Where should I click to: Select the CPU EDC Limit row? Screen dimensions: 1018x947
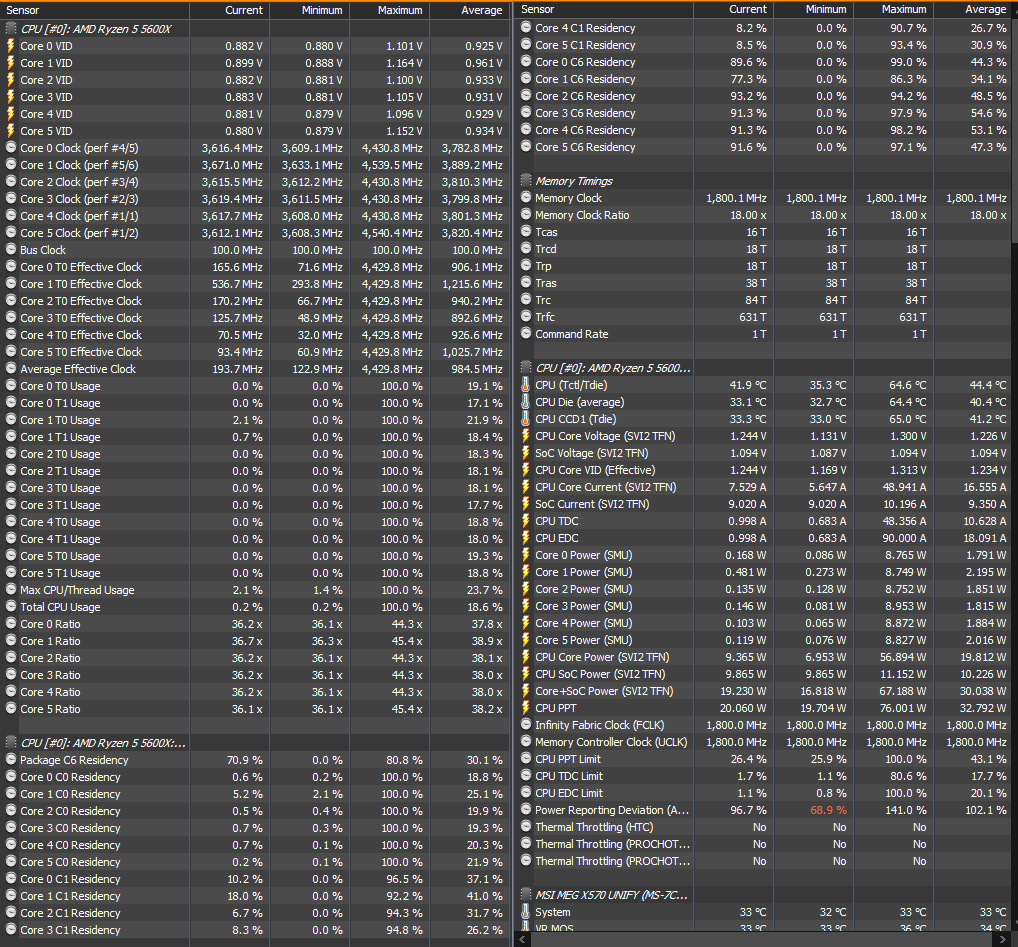click(764, 793)
